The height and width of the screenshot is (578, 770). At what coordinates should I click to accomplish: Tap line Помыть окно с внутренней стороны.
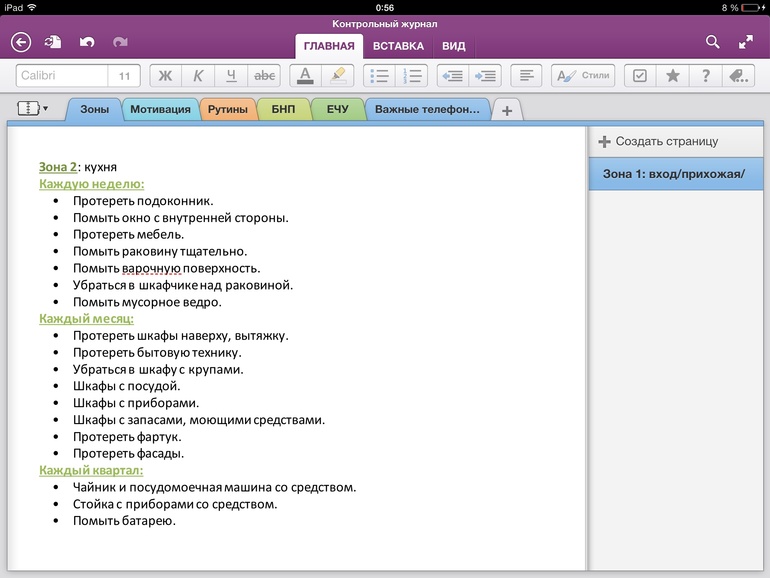(181, 218)
